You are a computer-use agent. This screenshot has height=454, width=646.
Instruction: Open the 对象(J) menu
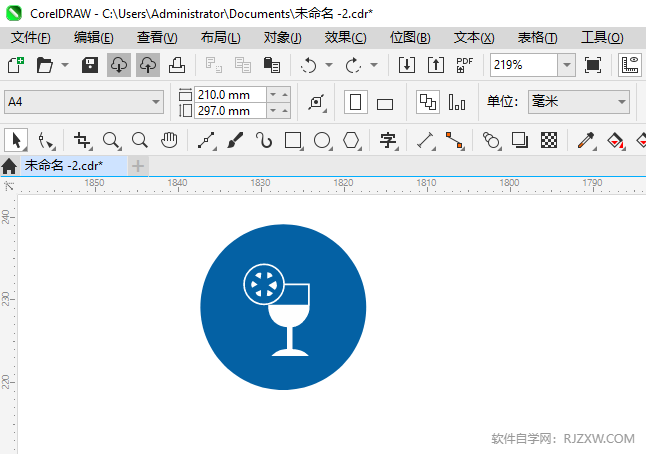tap(283, 37)
